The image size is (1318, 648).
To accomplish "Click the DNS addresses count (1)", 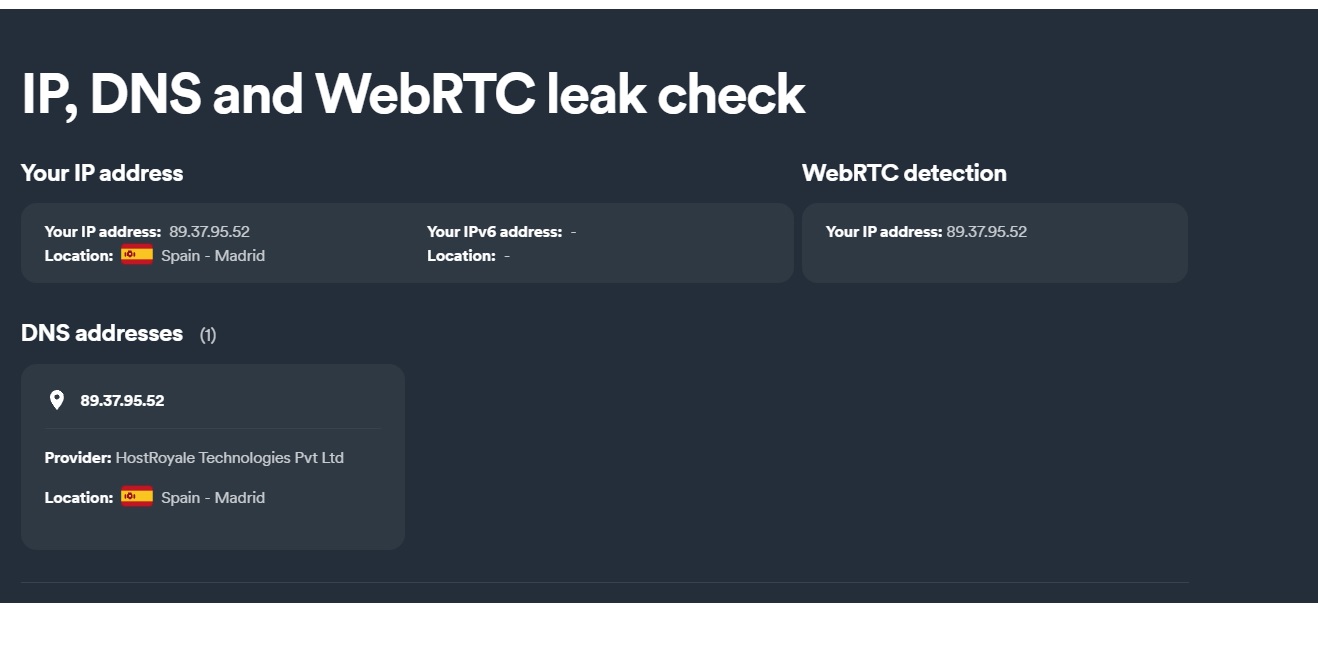I will pos(208,335).
